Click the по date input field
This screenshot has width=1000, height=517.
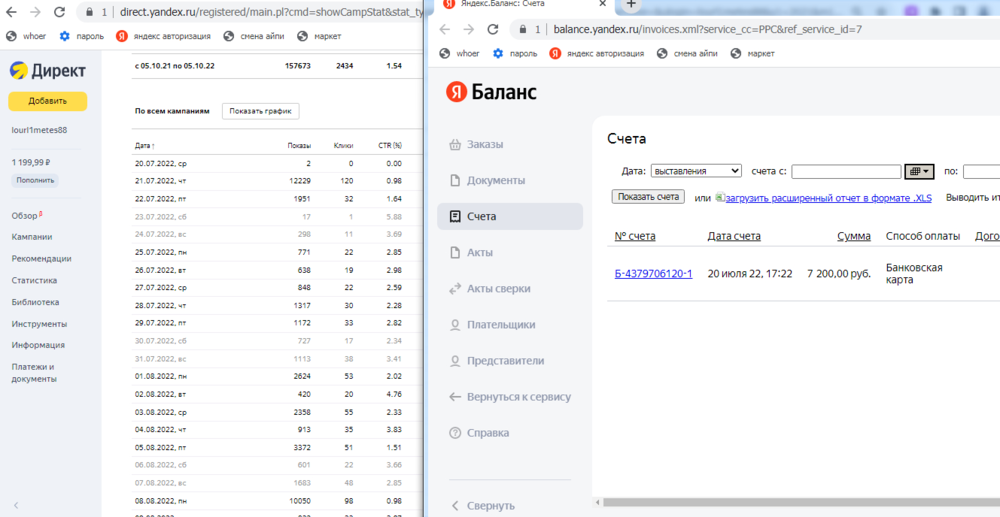pyautogui.click(x=982, y=171)
